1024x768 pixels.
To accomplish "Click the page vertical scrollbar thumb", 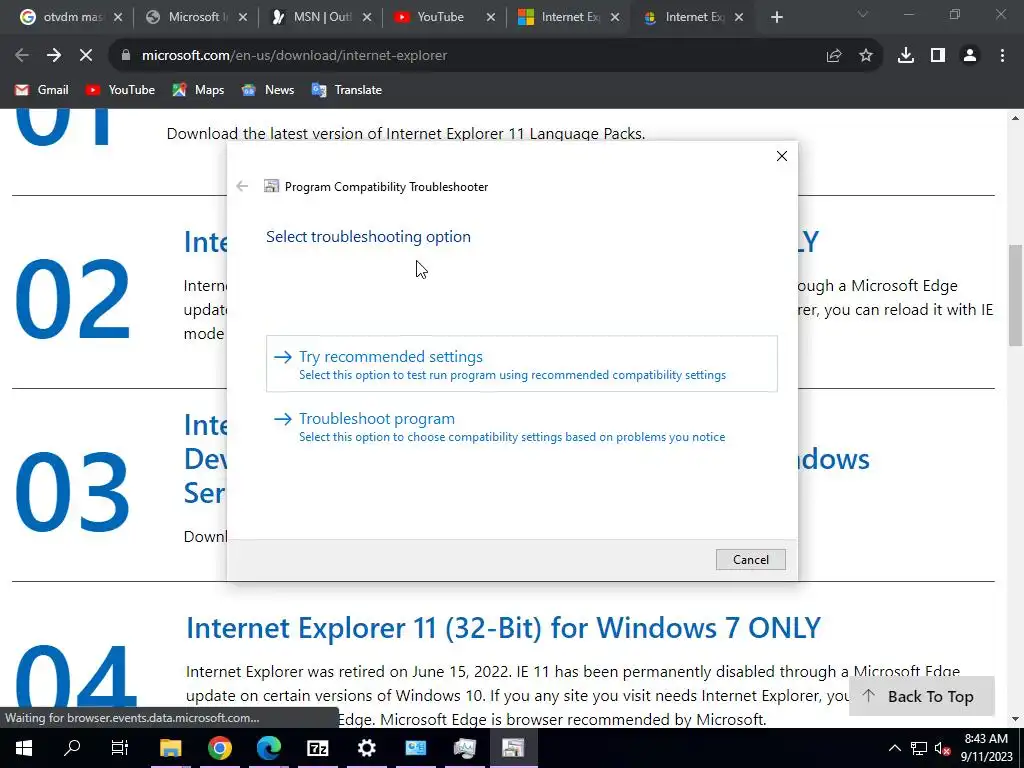I will pyautogui.click(x=1015, y=296).
